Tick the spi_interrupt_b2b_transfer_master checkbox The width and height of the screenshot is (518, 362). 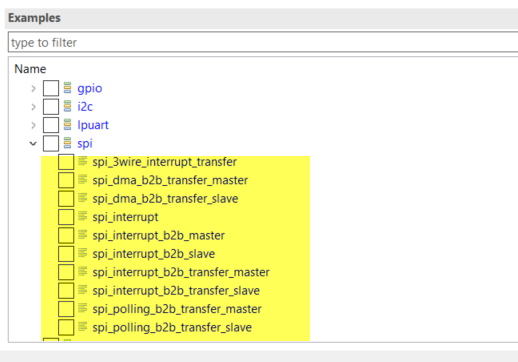[x=66, y=272]
